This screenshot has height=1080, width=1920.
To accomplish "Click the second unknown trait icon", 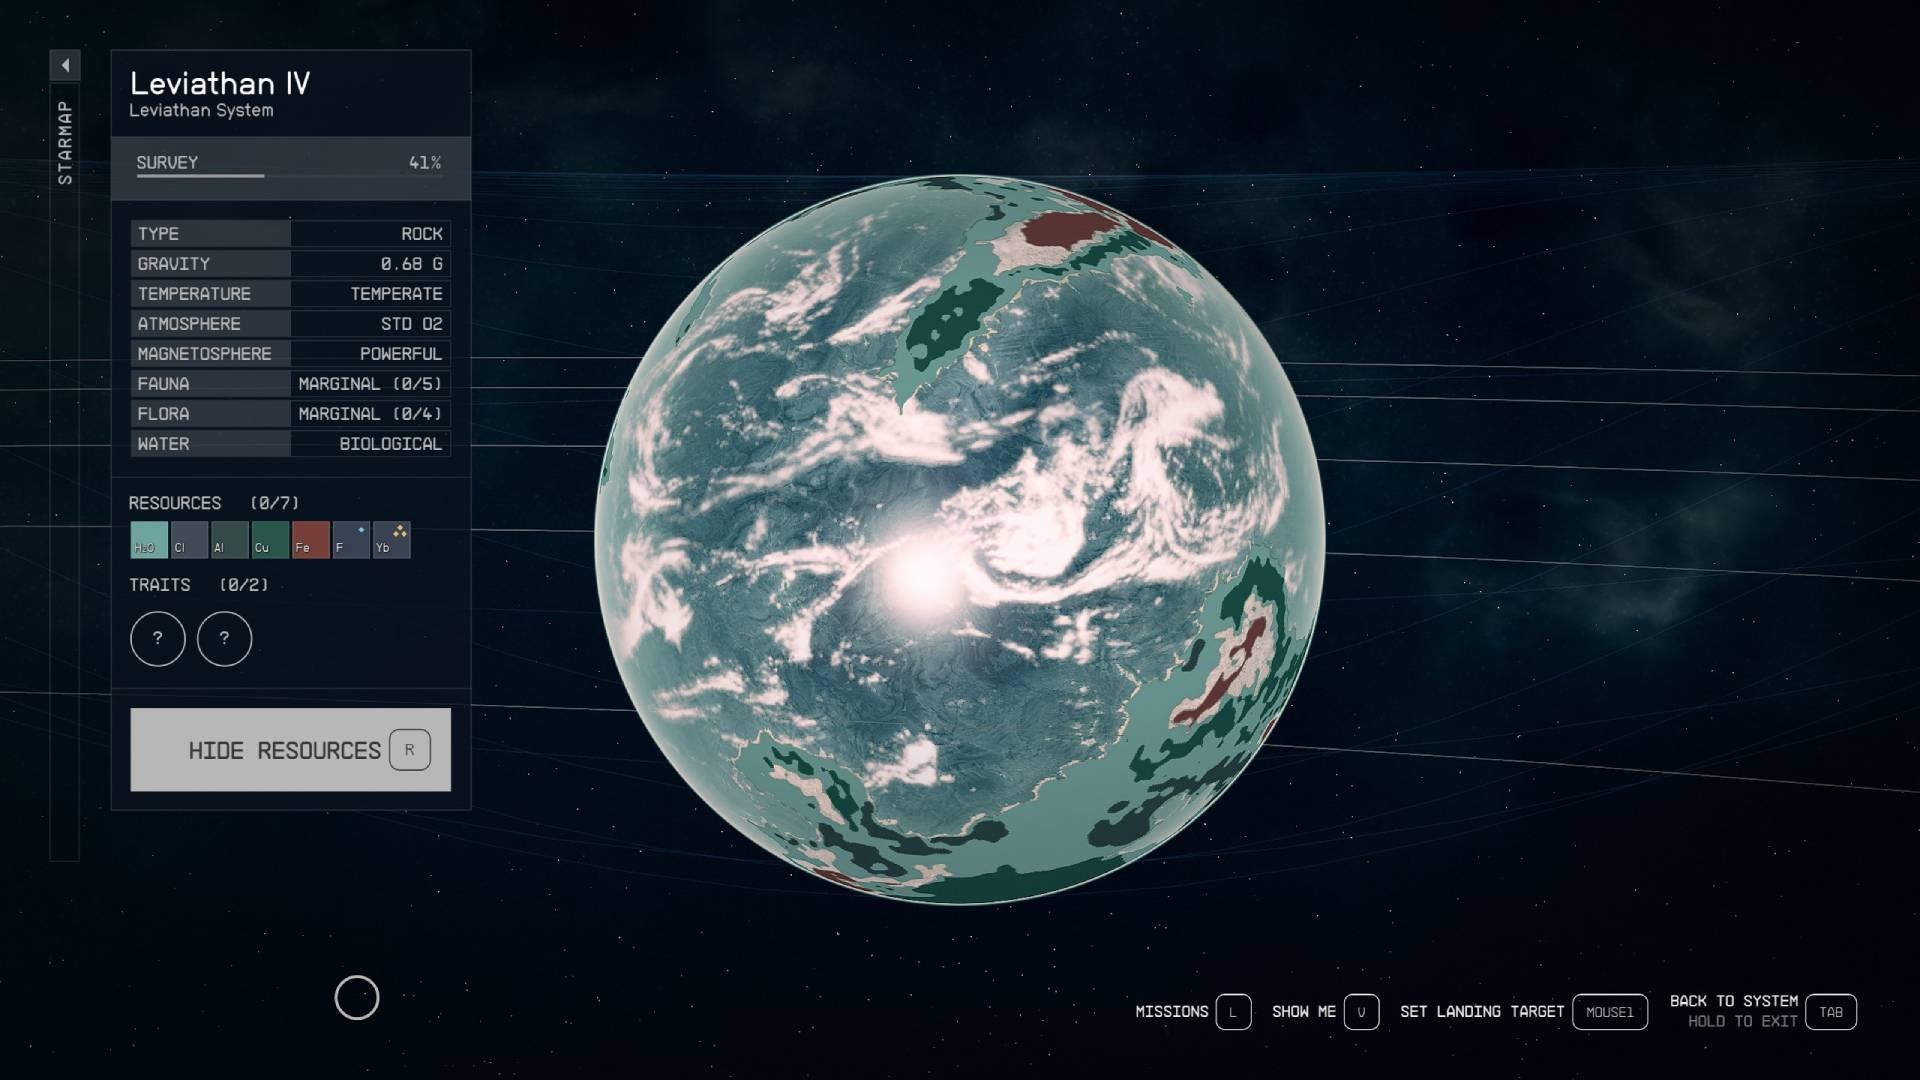I will pyautogui.click(x=223, y=638).
